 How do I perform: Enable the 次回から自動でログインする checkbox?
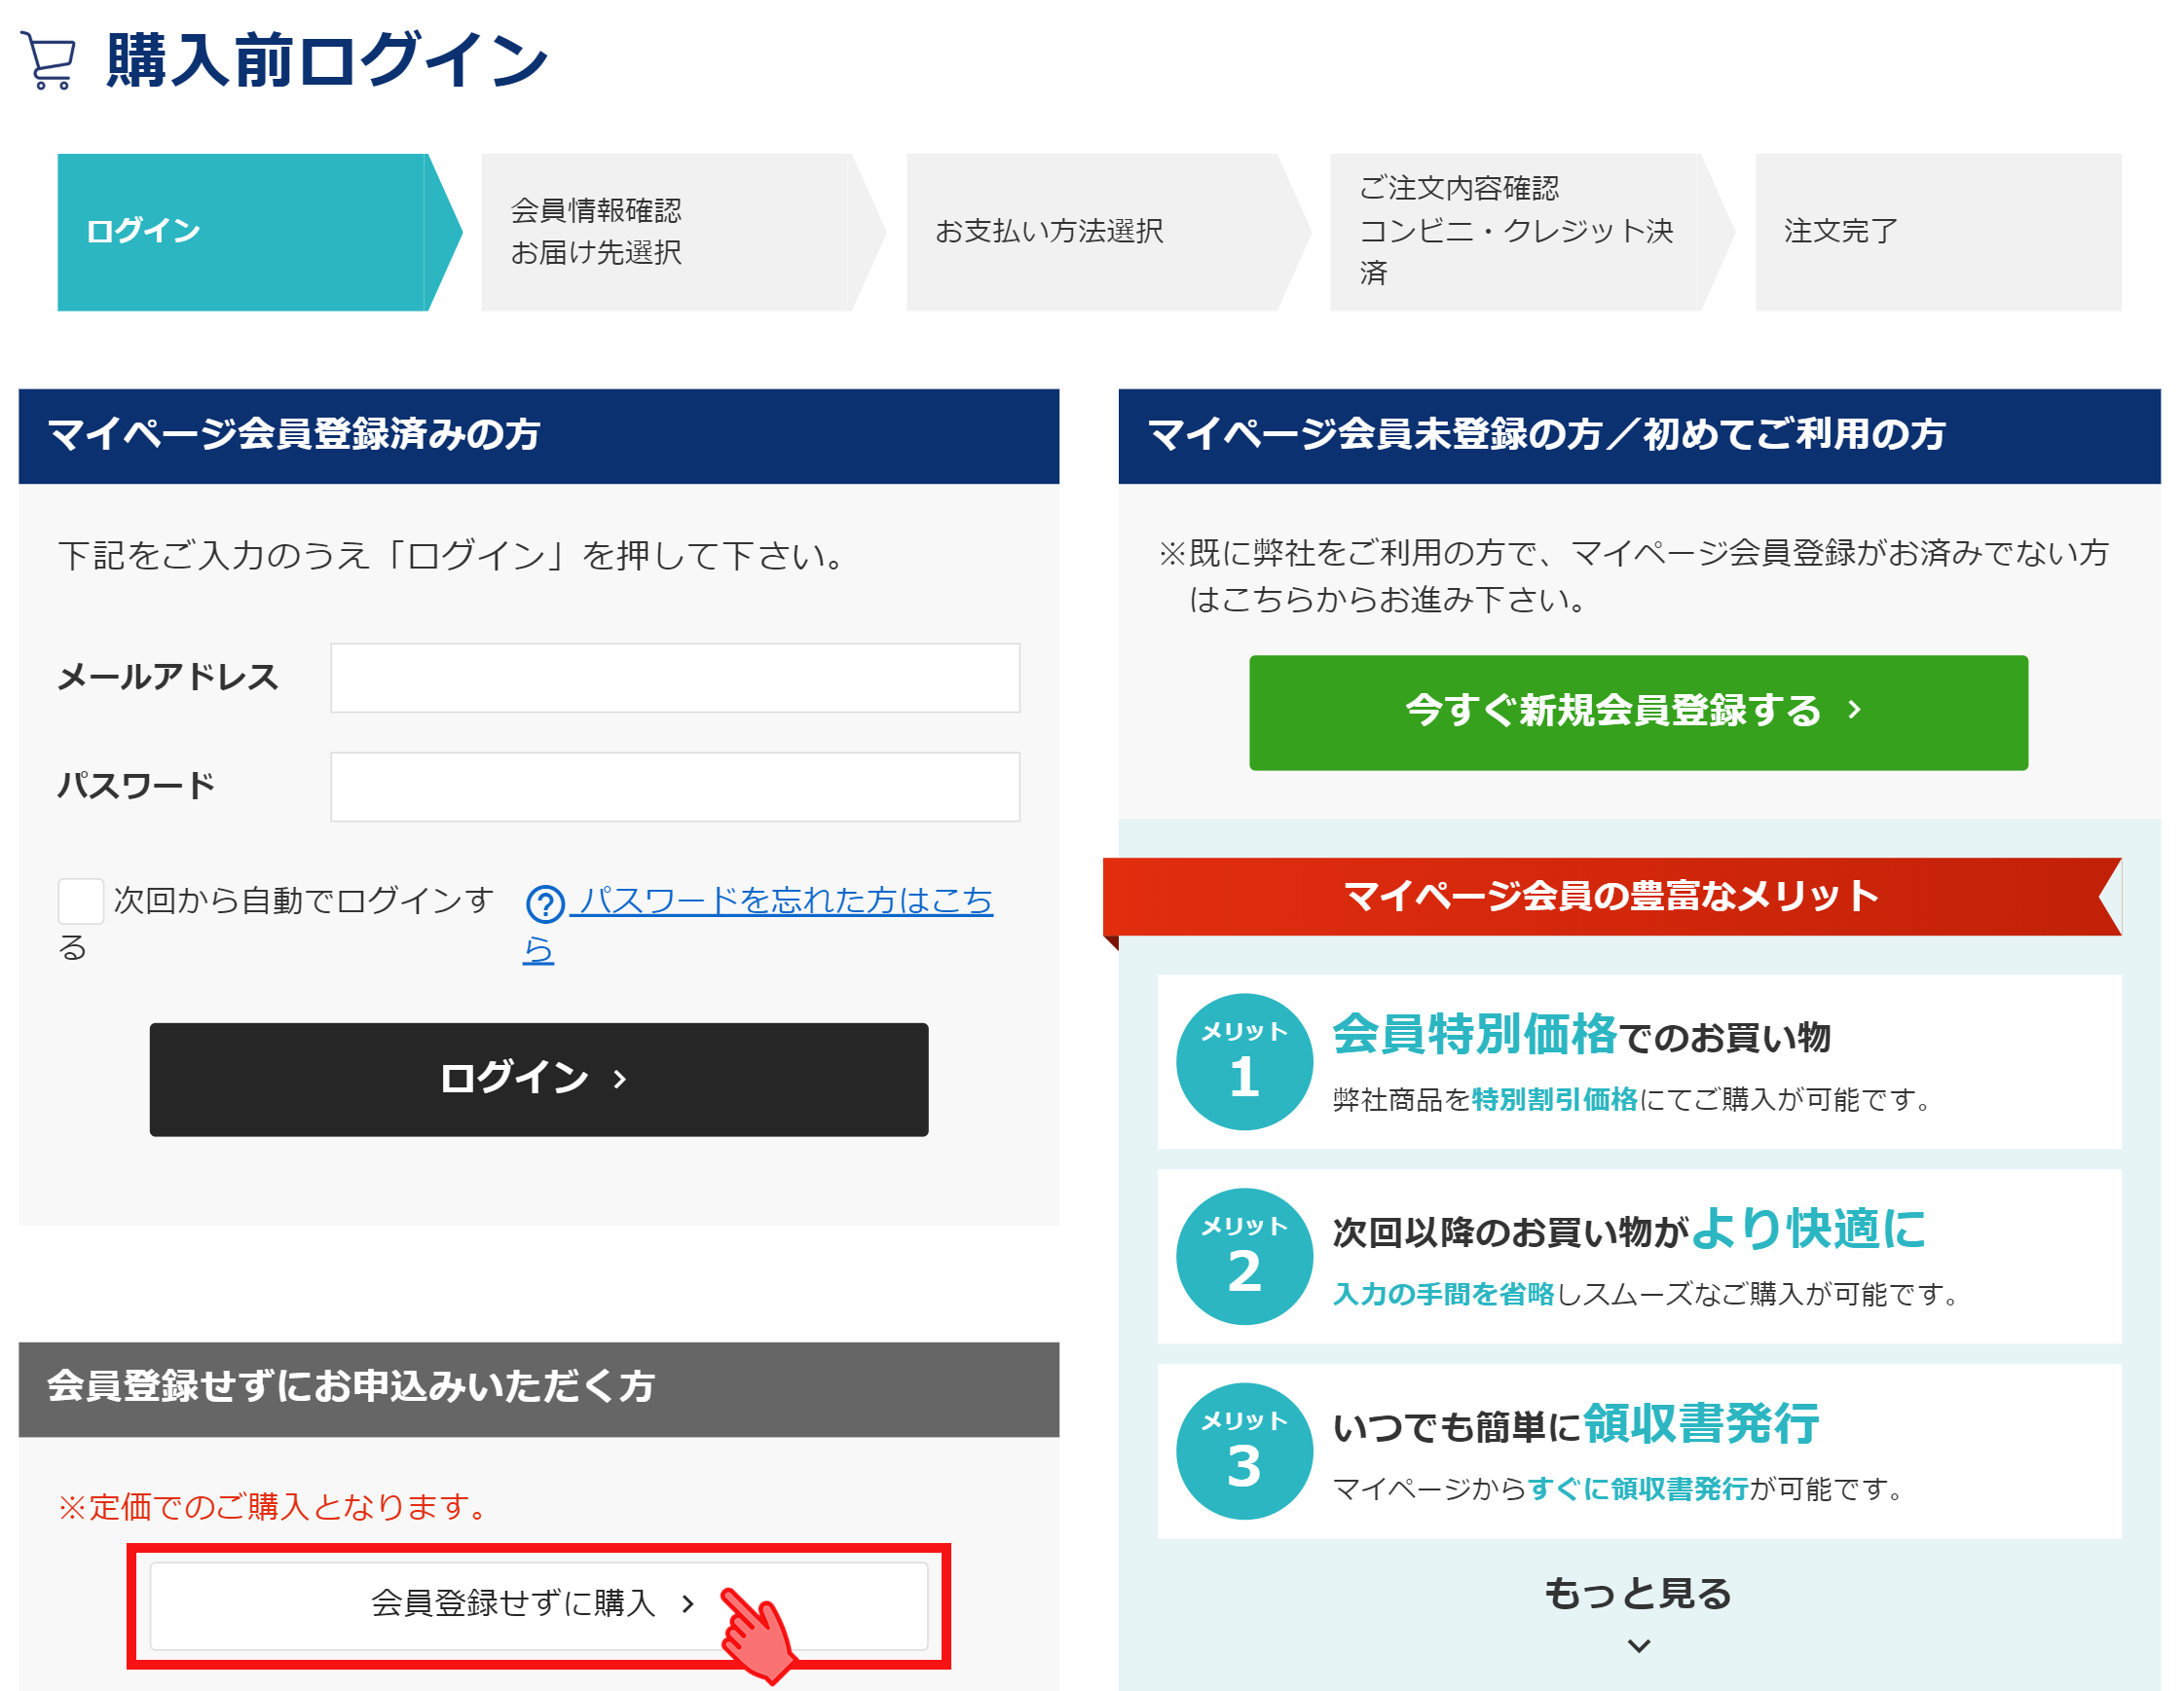(x=81, y=901)
